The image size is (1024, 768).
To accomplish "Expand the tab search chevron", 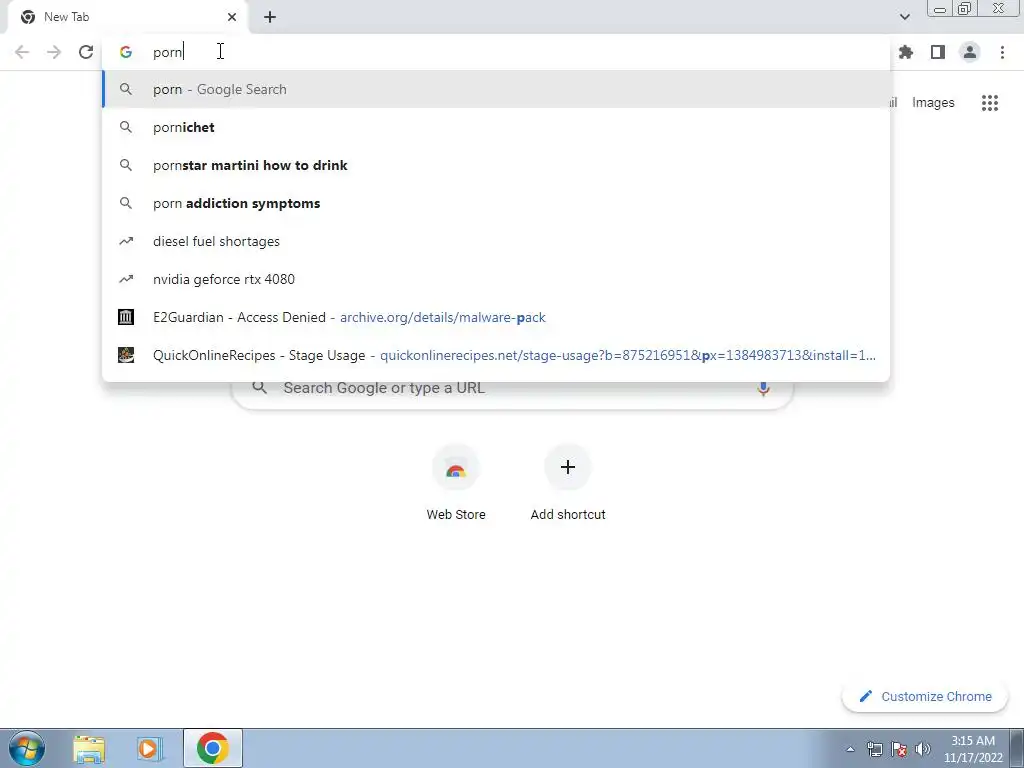I will [x=904, y=17].
